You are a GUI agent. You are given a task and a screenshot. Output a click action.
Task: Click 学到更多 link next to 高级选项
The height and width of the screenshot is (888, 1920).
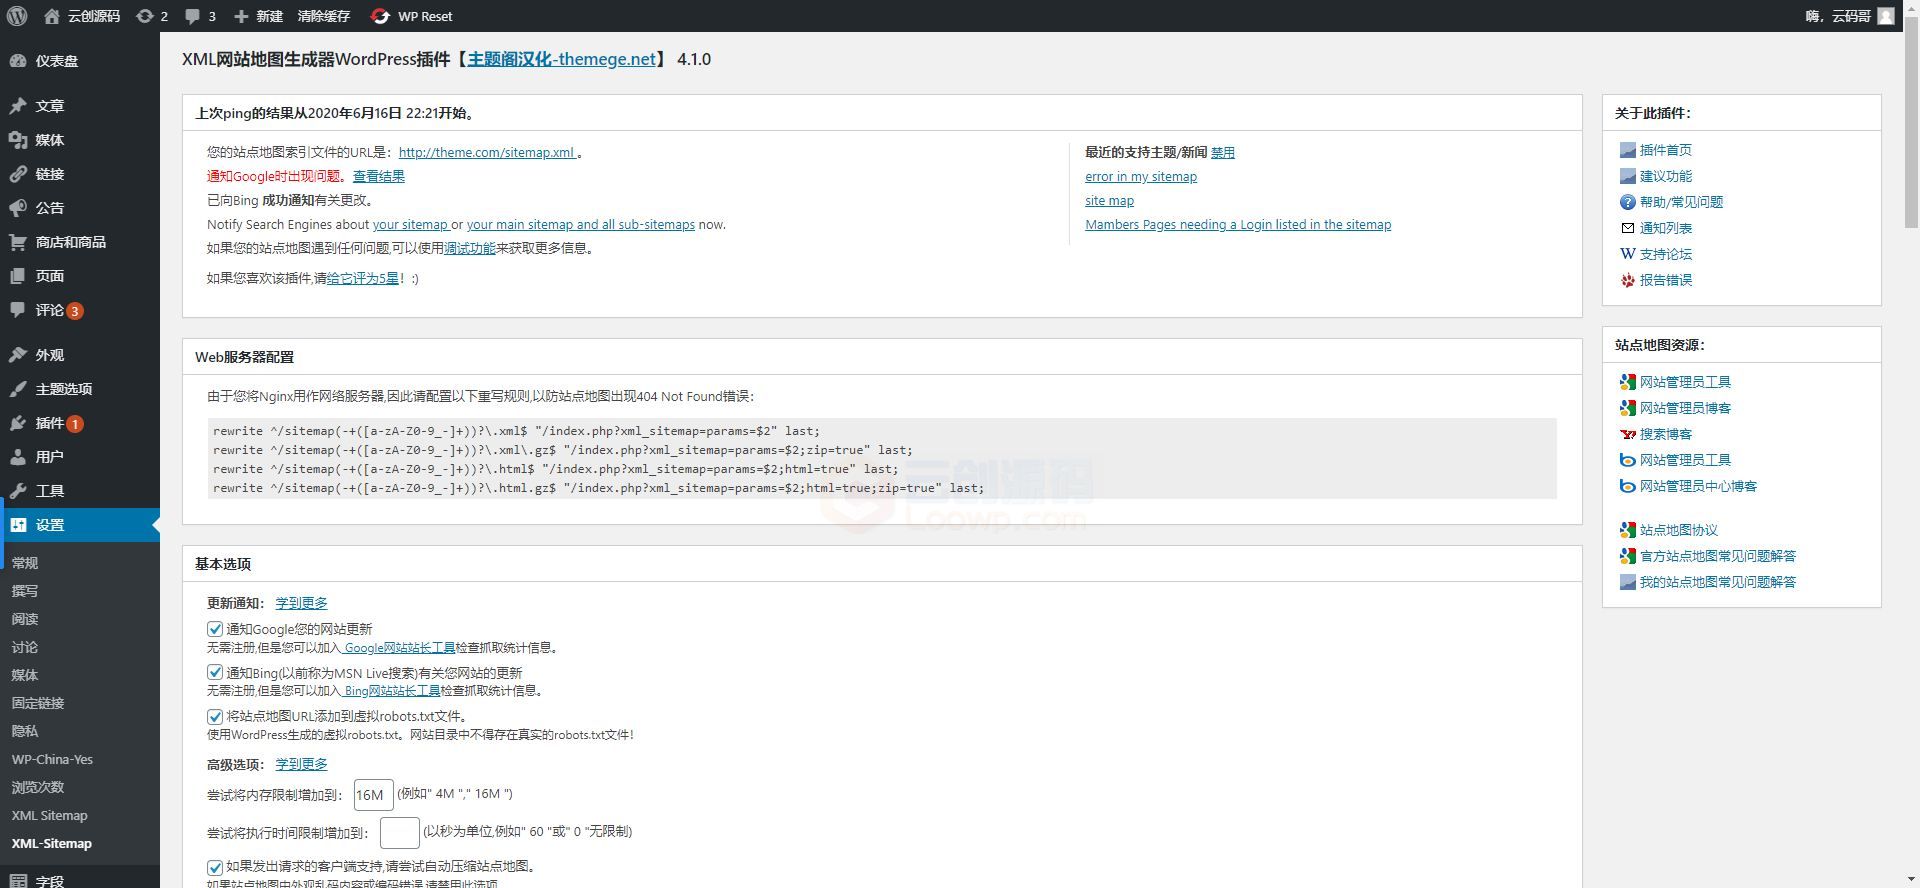pos(301,764)
